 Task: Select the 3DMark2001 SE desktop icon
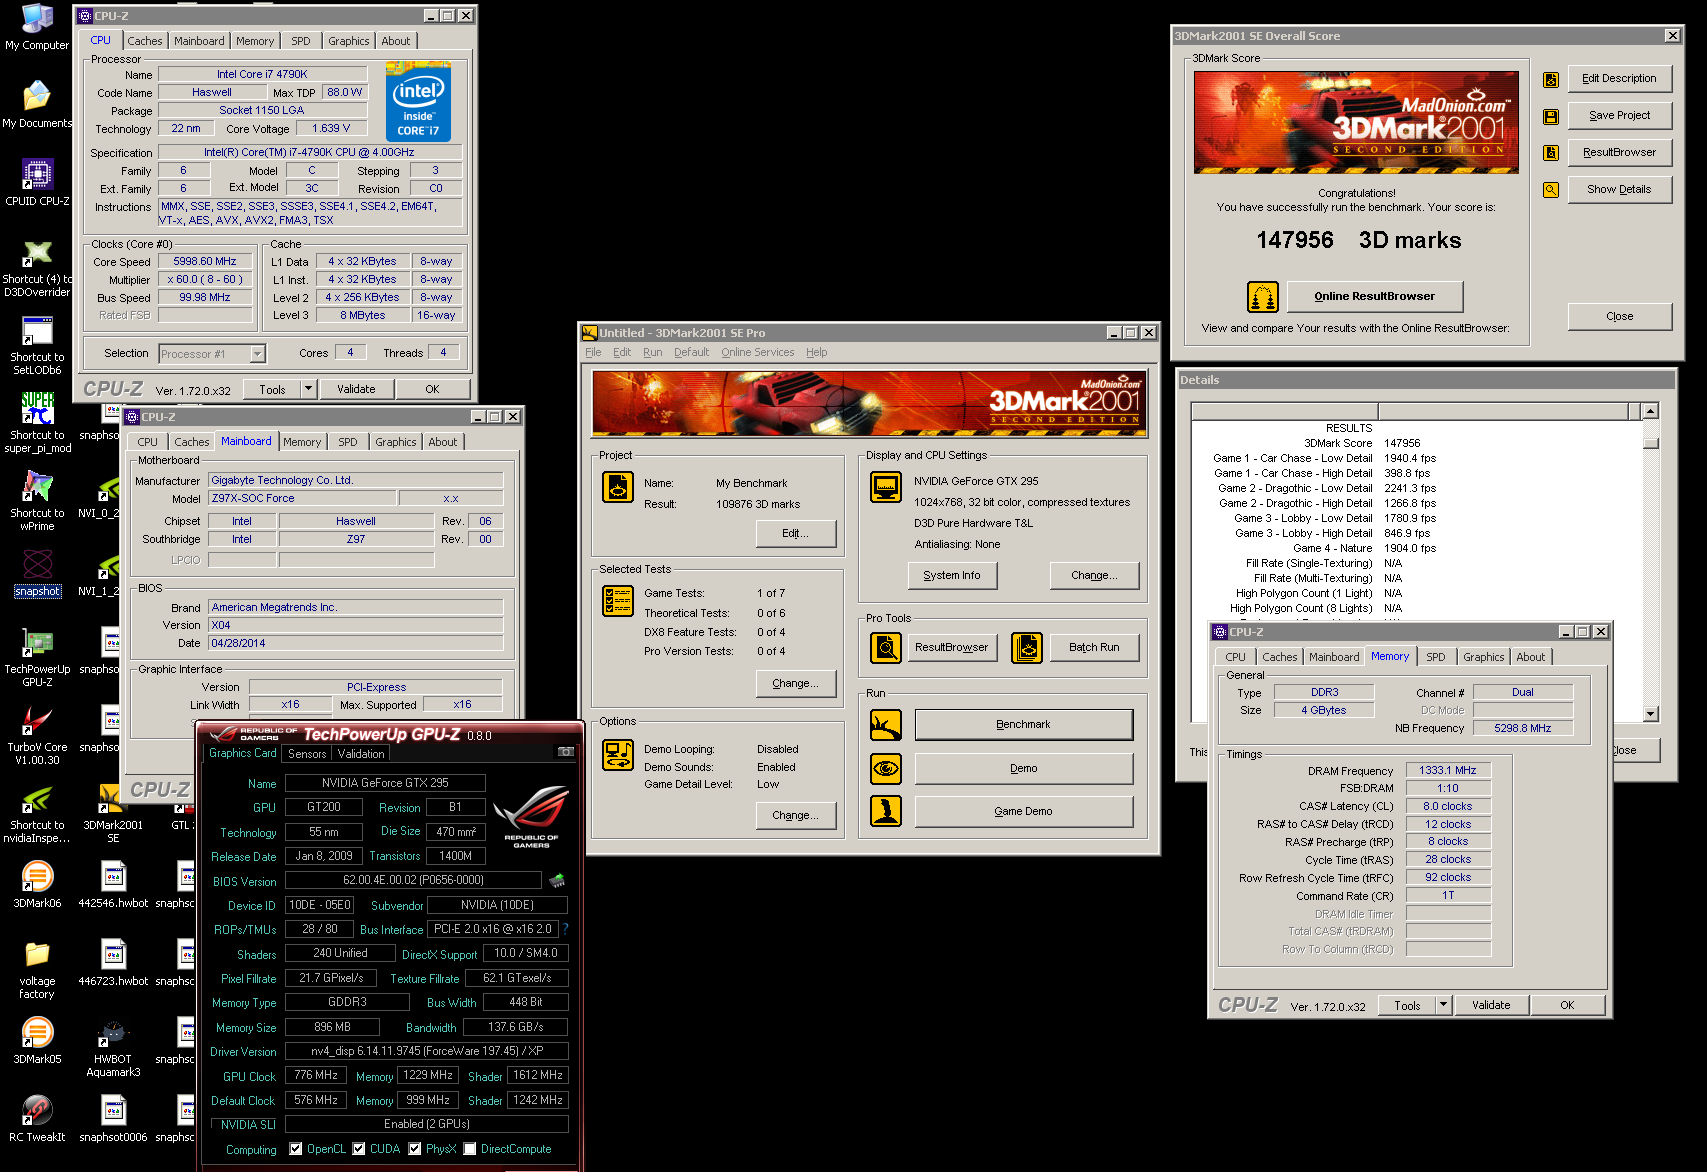point(113,814)
